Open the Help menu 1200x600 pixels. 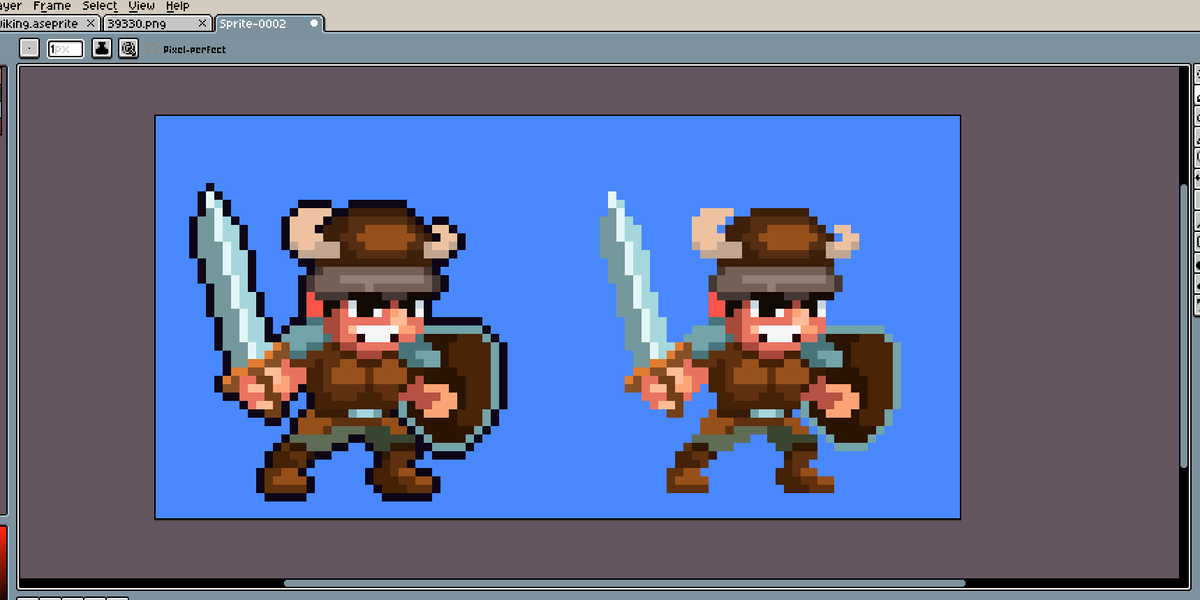pyautogui.click(x=177, y=6)
